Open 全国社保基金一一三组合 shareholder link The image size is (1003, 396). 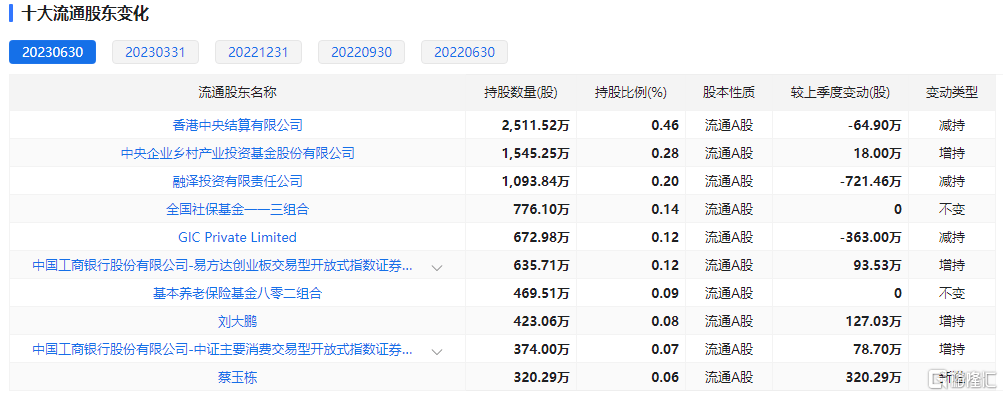pyautogui.click(x=237, y=209)
